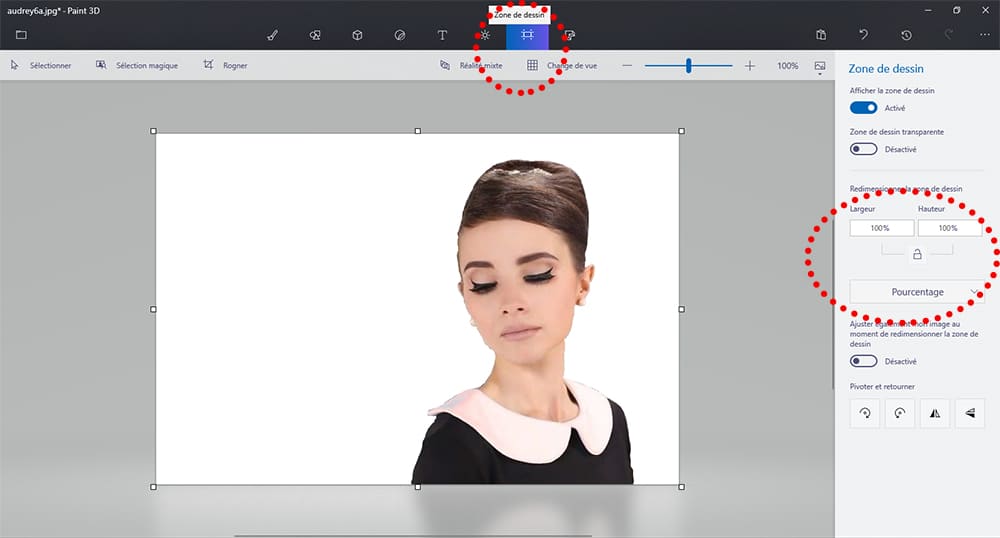This screenshot has width=1000, height=538.
Task: Open the Pourcentage unit dropdown
Action: point(916,292)
